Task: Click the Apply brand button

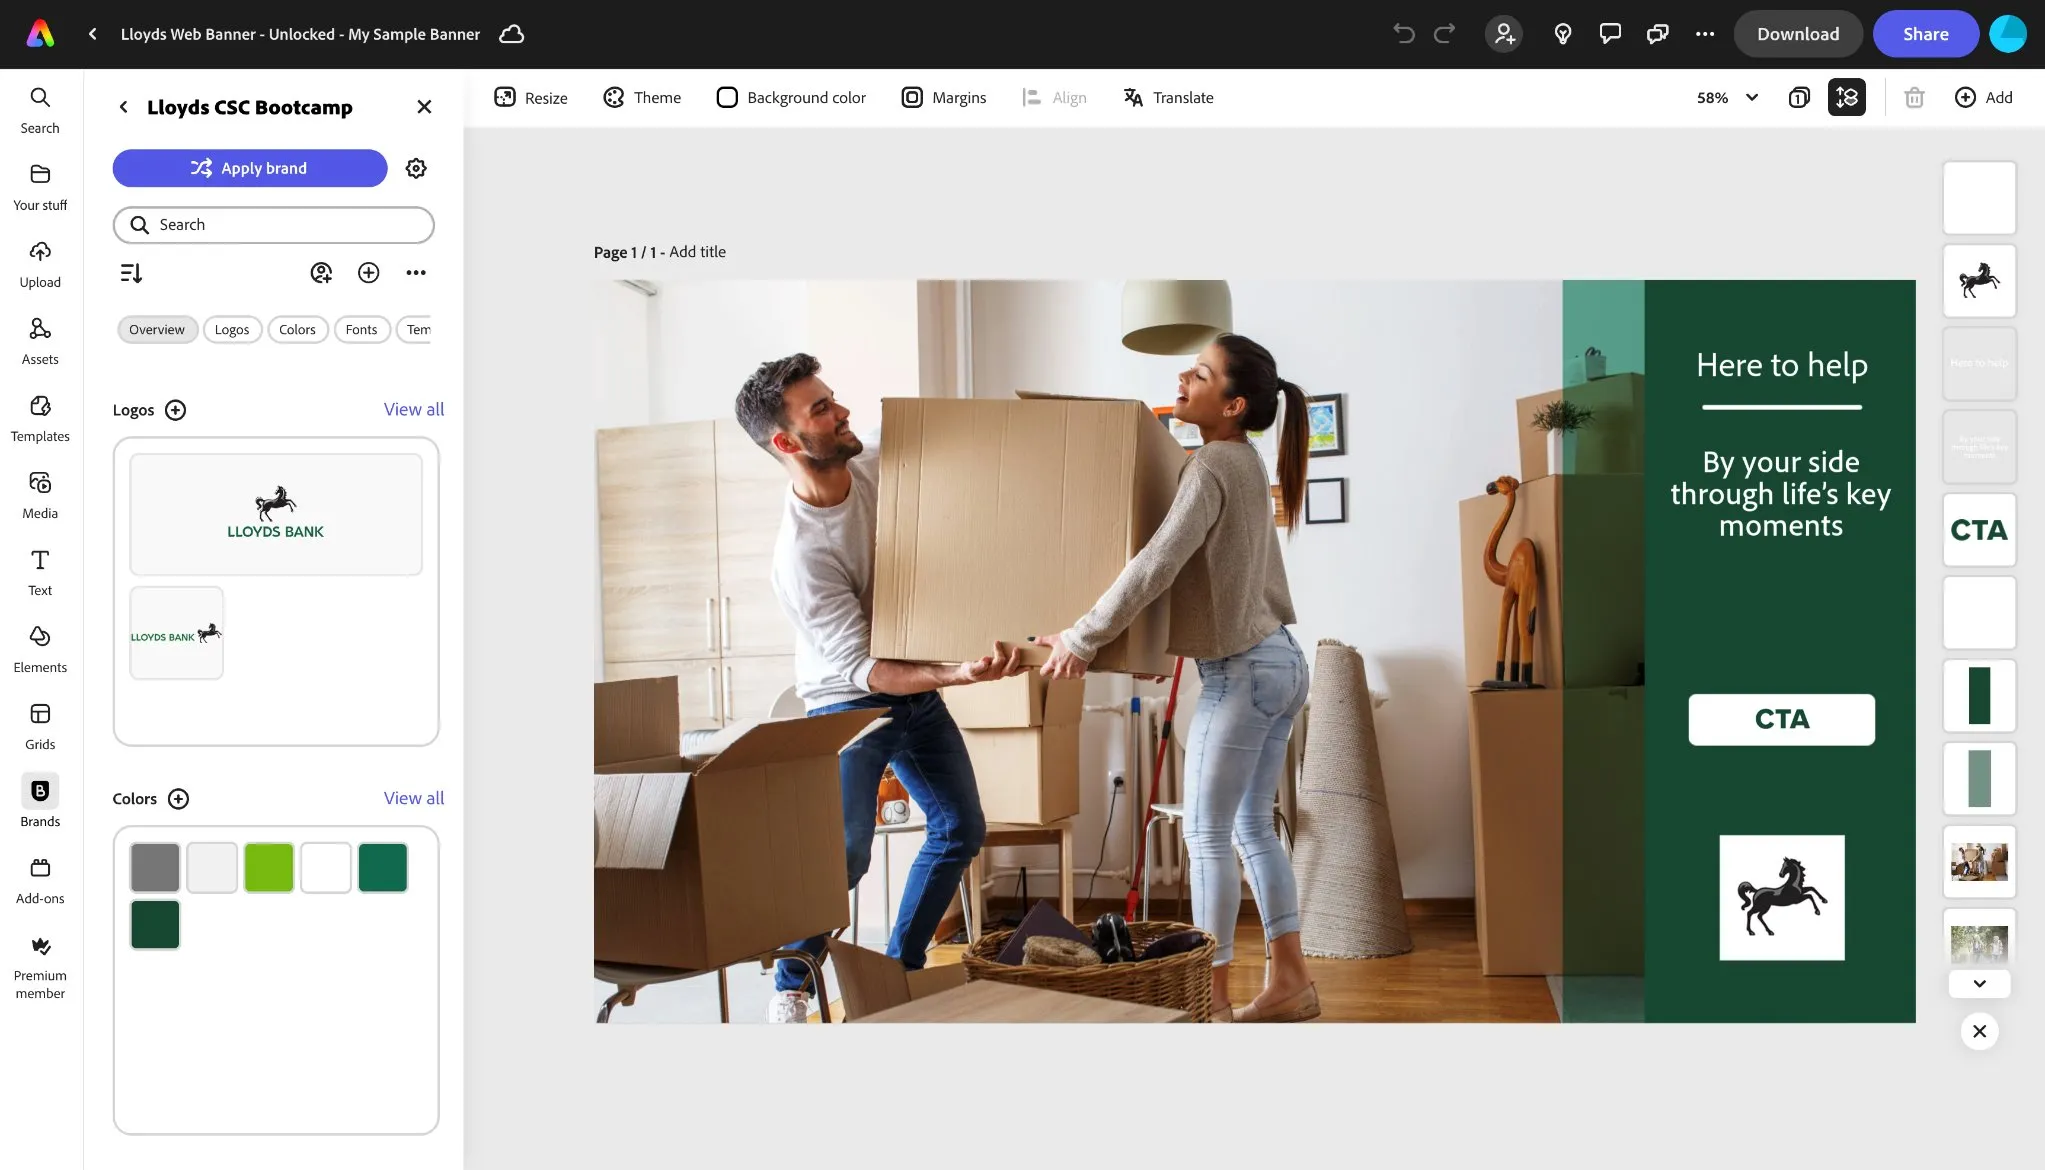Action: tap(250, 168)
